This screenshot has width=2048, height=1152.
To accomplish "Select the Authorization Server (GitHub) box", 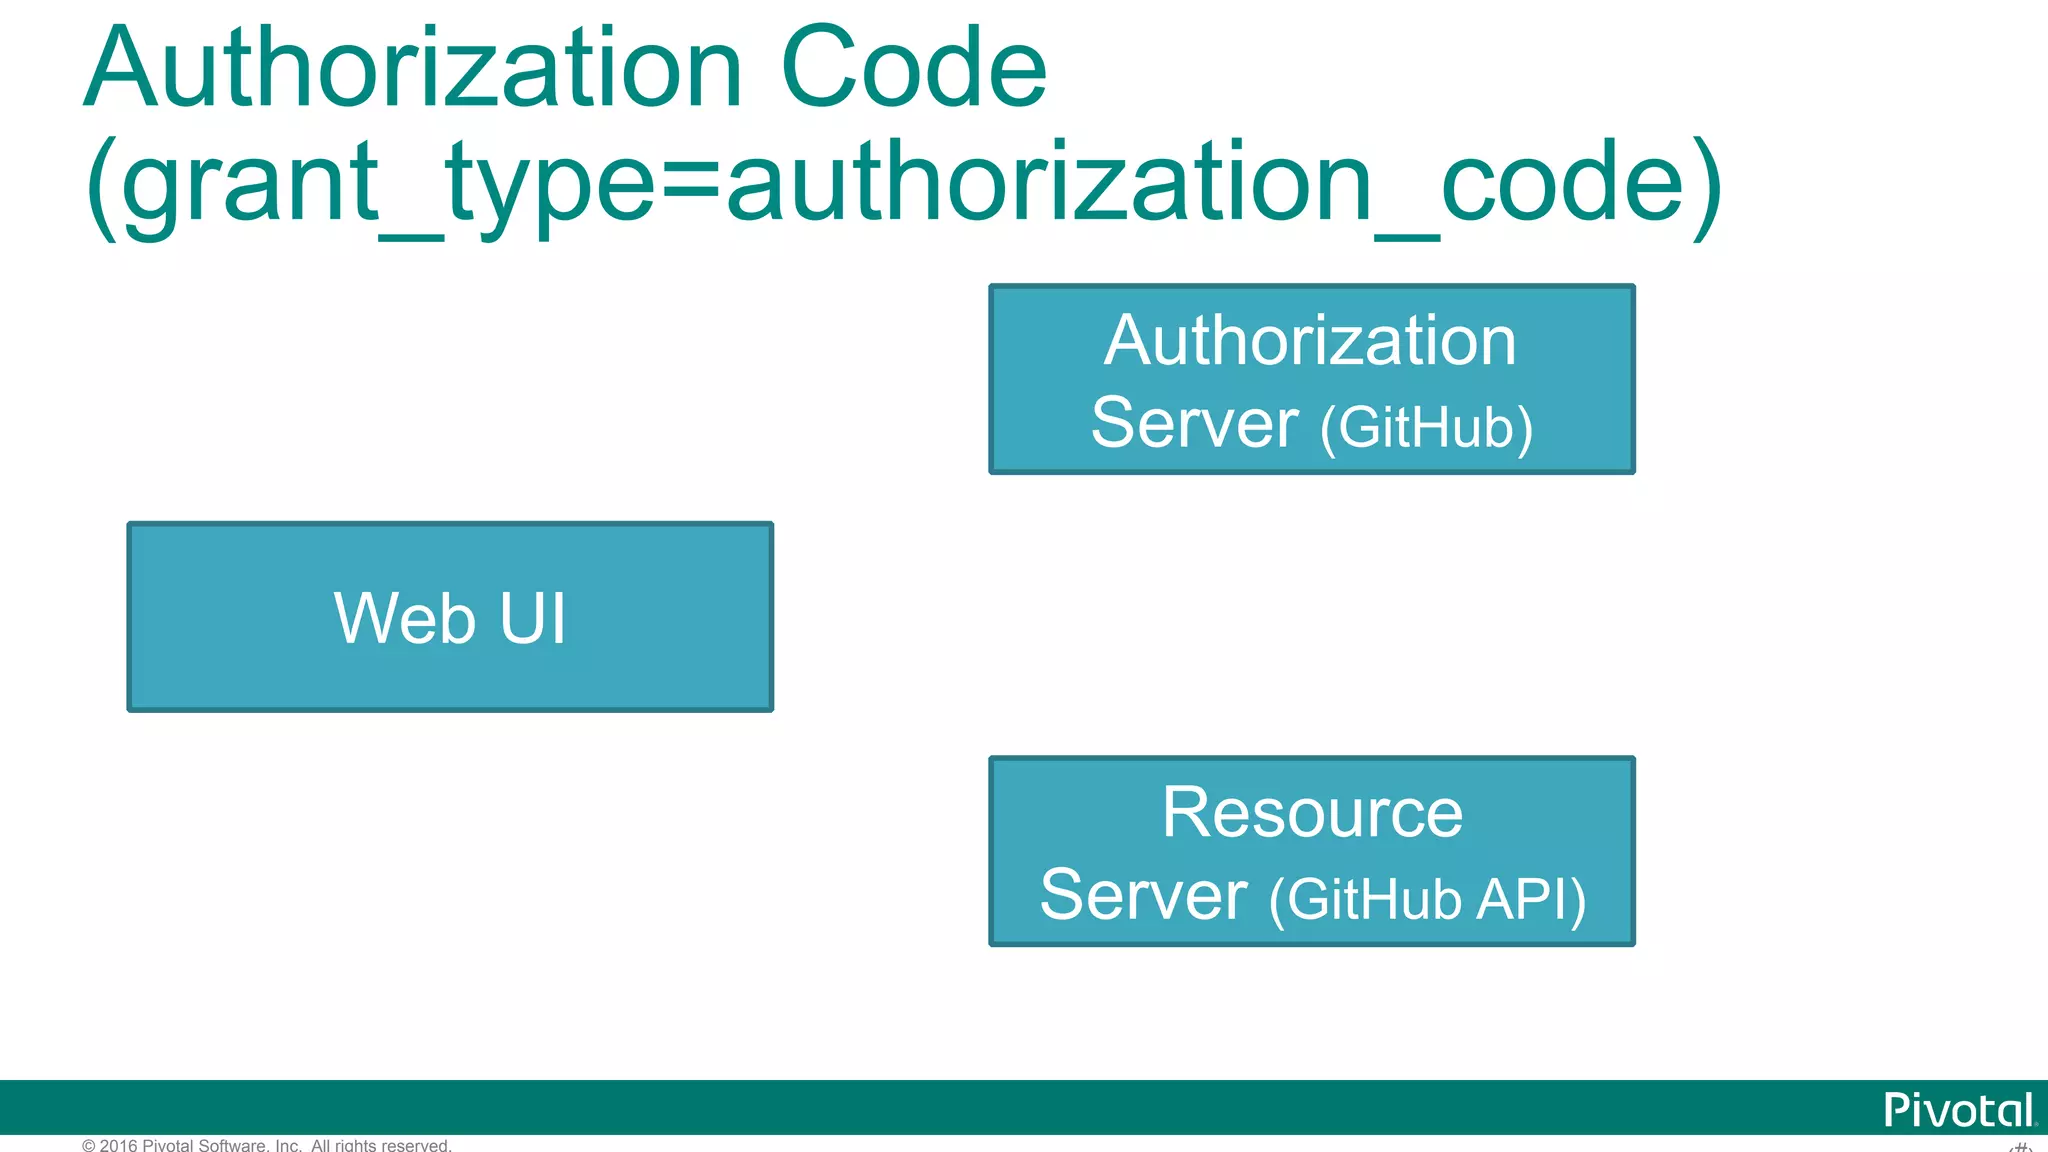I will 1312,379.
